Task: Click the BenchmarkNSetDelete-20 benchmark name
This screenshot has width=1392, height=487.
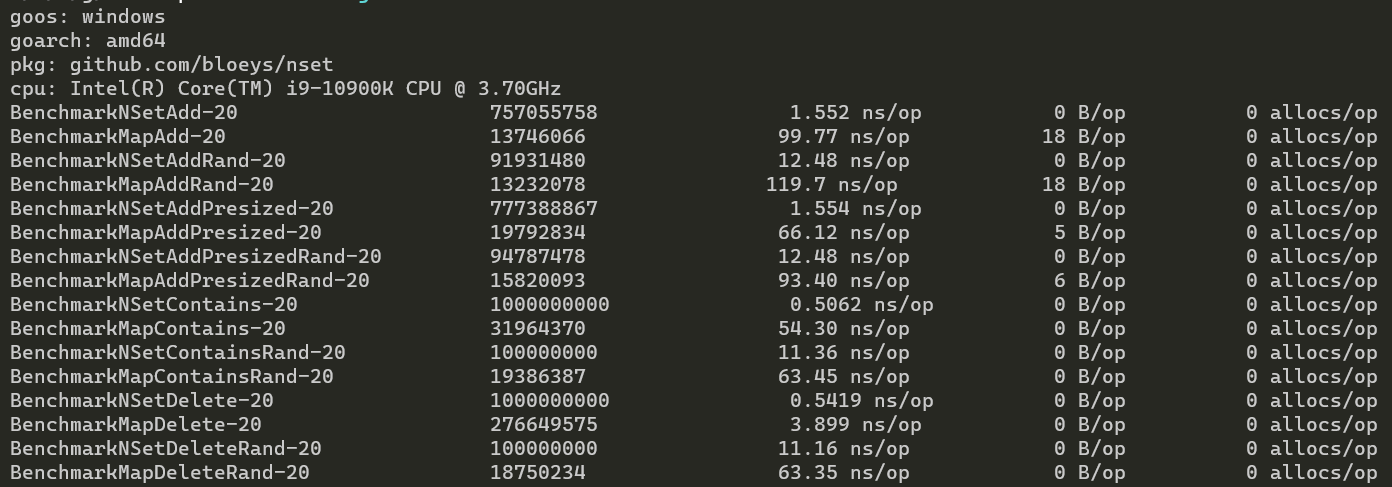Action: pyautogui.click(x=142, y=401)
